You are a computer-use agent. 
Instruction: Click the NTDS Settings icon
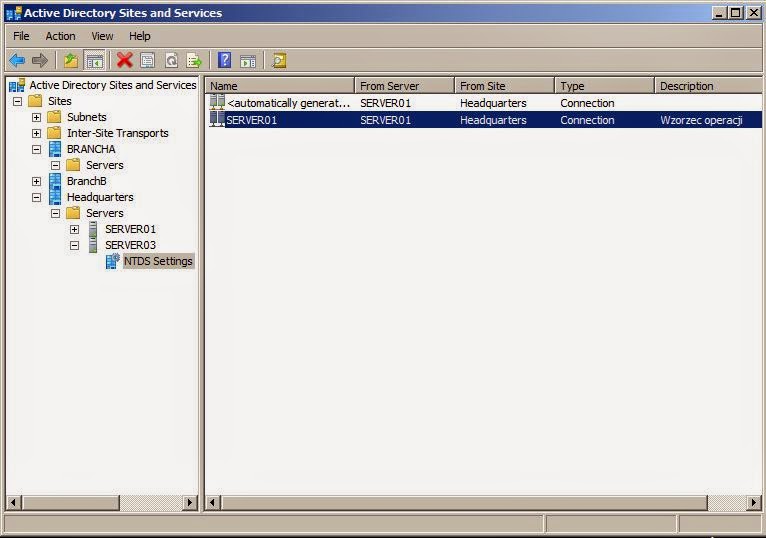pyautogui.click(x=113, y=261)
